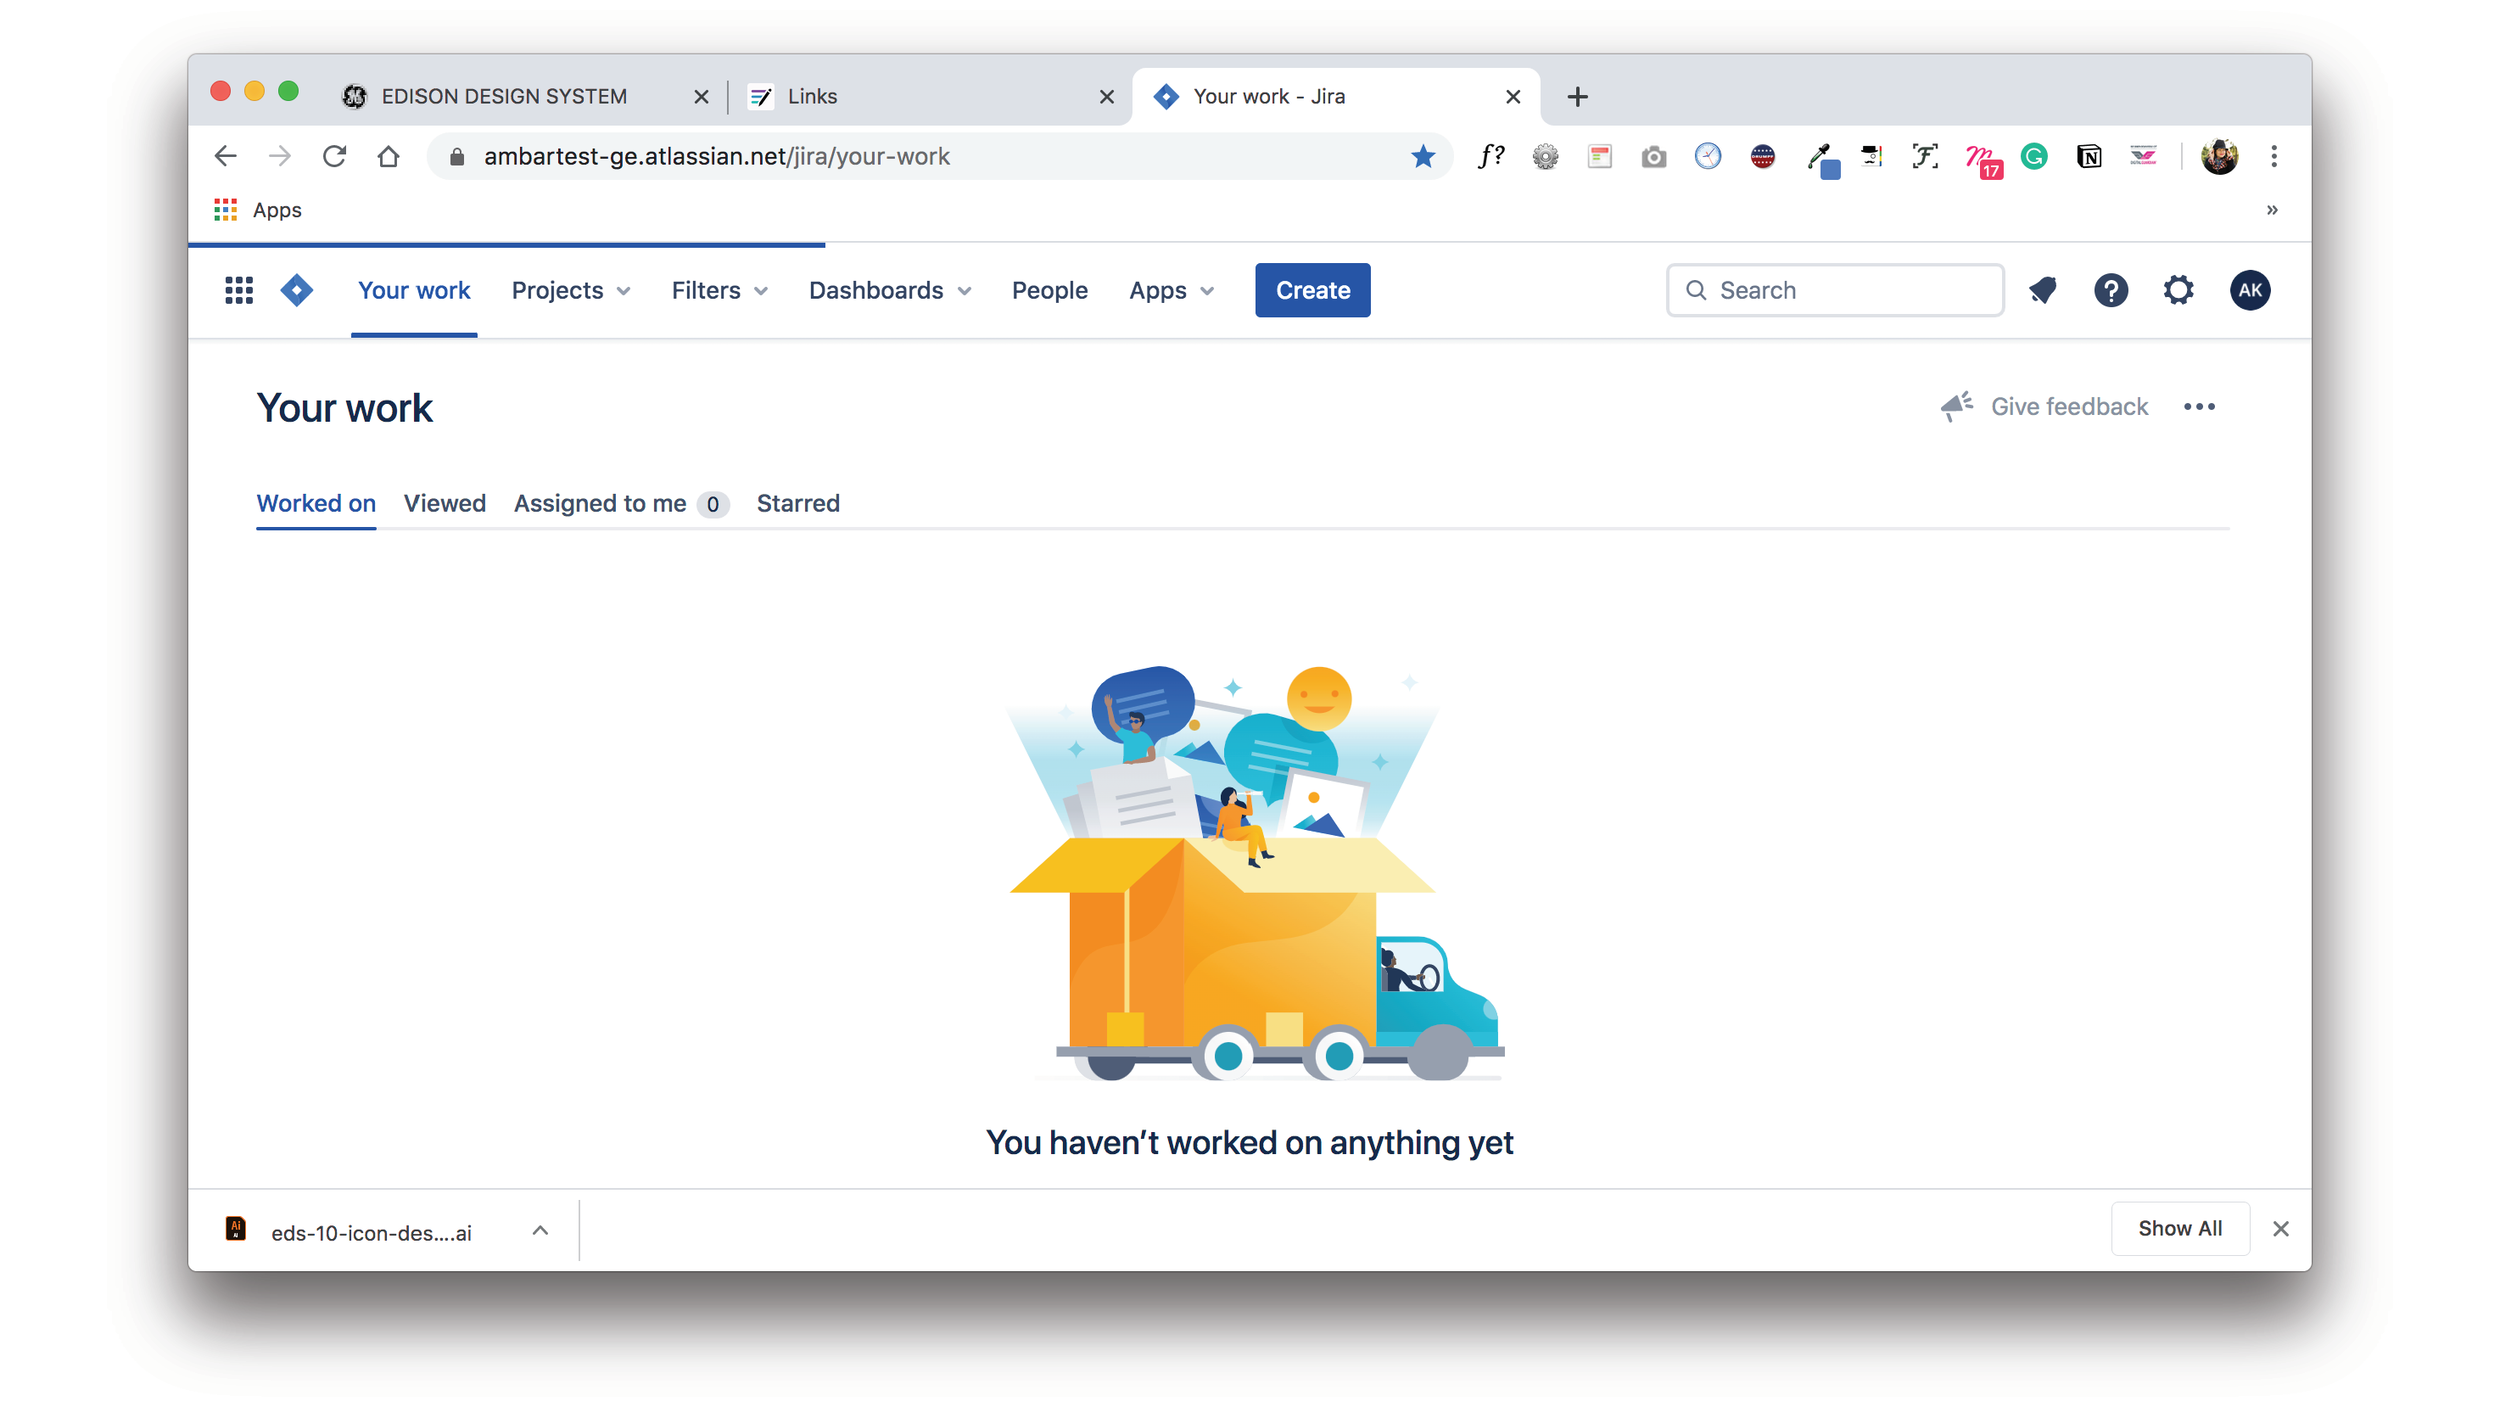This screenshot has height=1407, width=2500.
Task: Open the three-dot more actions menu
Action: tap(2199, 407)
